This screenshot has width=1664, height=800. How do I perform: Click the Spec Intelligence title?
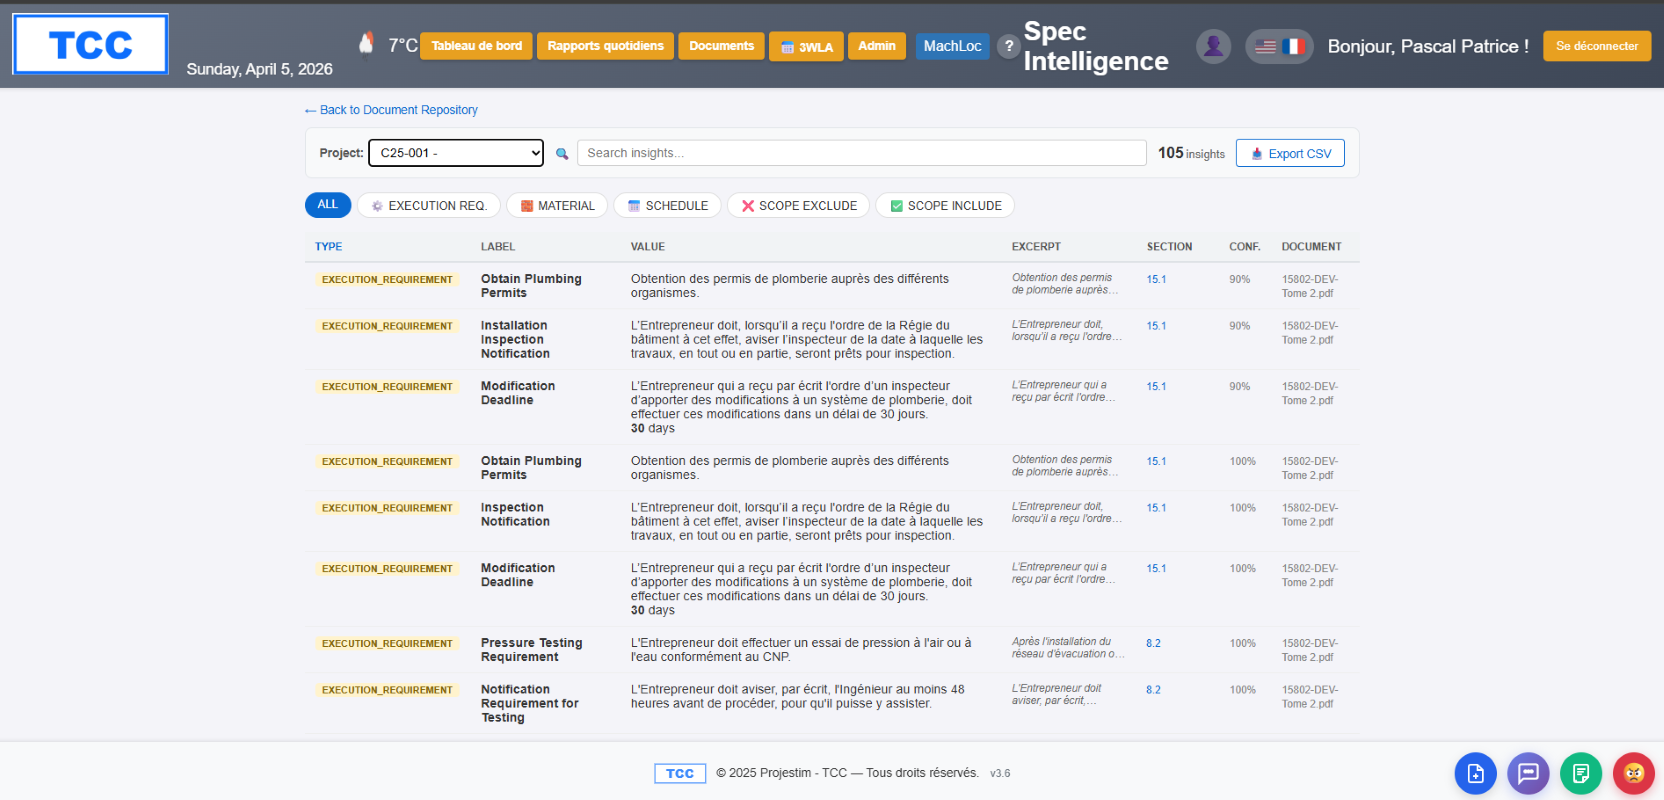coord(1096,46)
